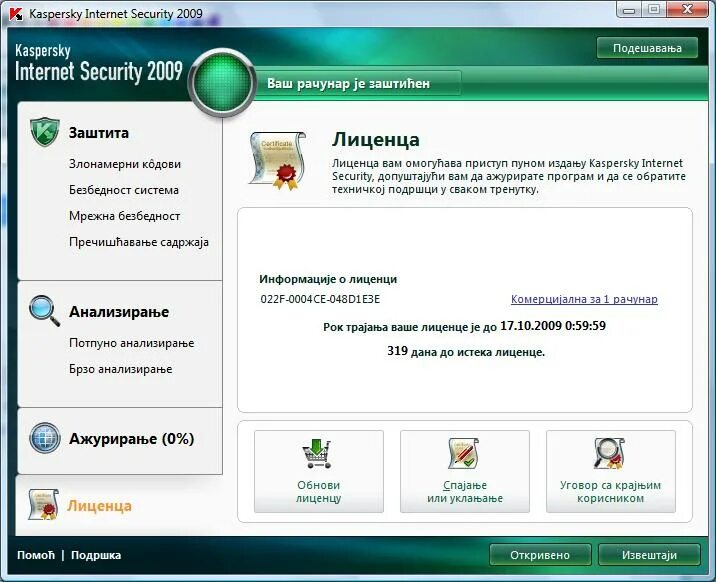Viewport: 716px width, 582px height.
Task: Click the pencil certificate icon above Спајање
Action: 463,453
